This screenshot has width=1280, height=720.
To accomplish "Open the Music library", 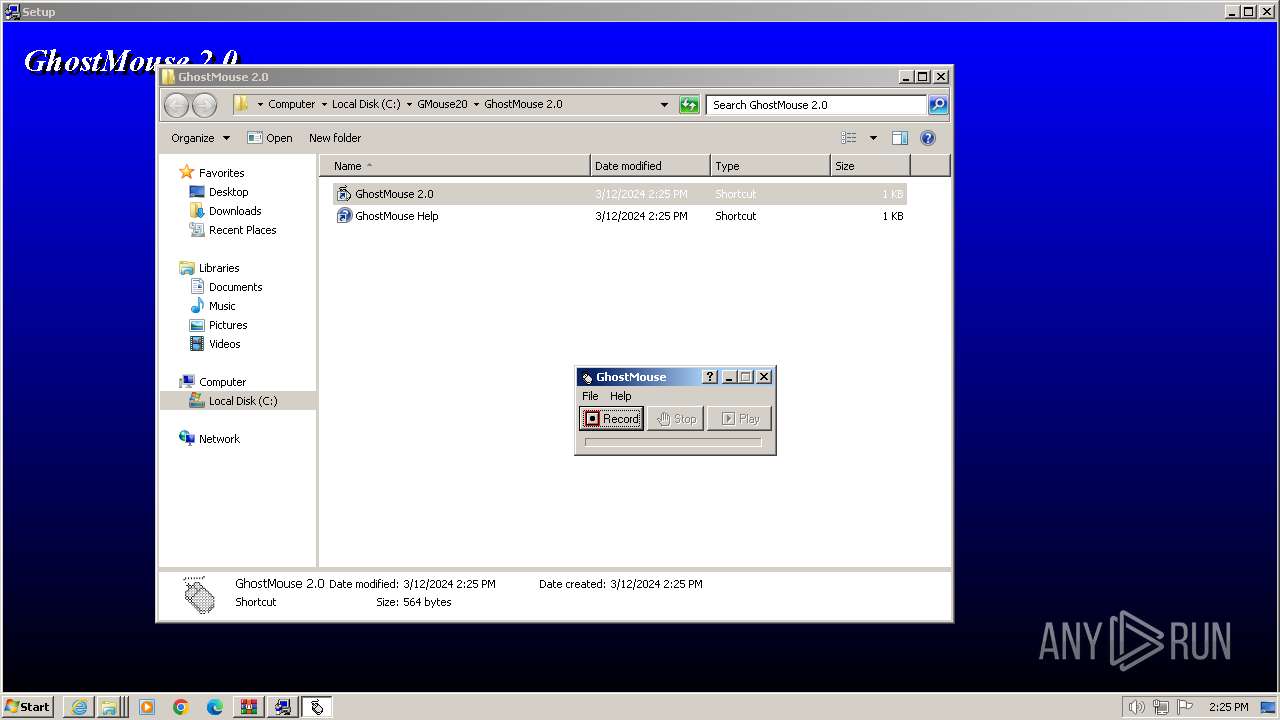I will point(222,306).
